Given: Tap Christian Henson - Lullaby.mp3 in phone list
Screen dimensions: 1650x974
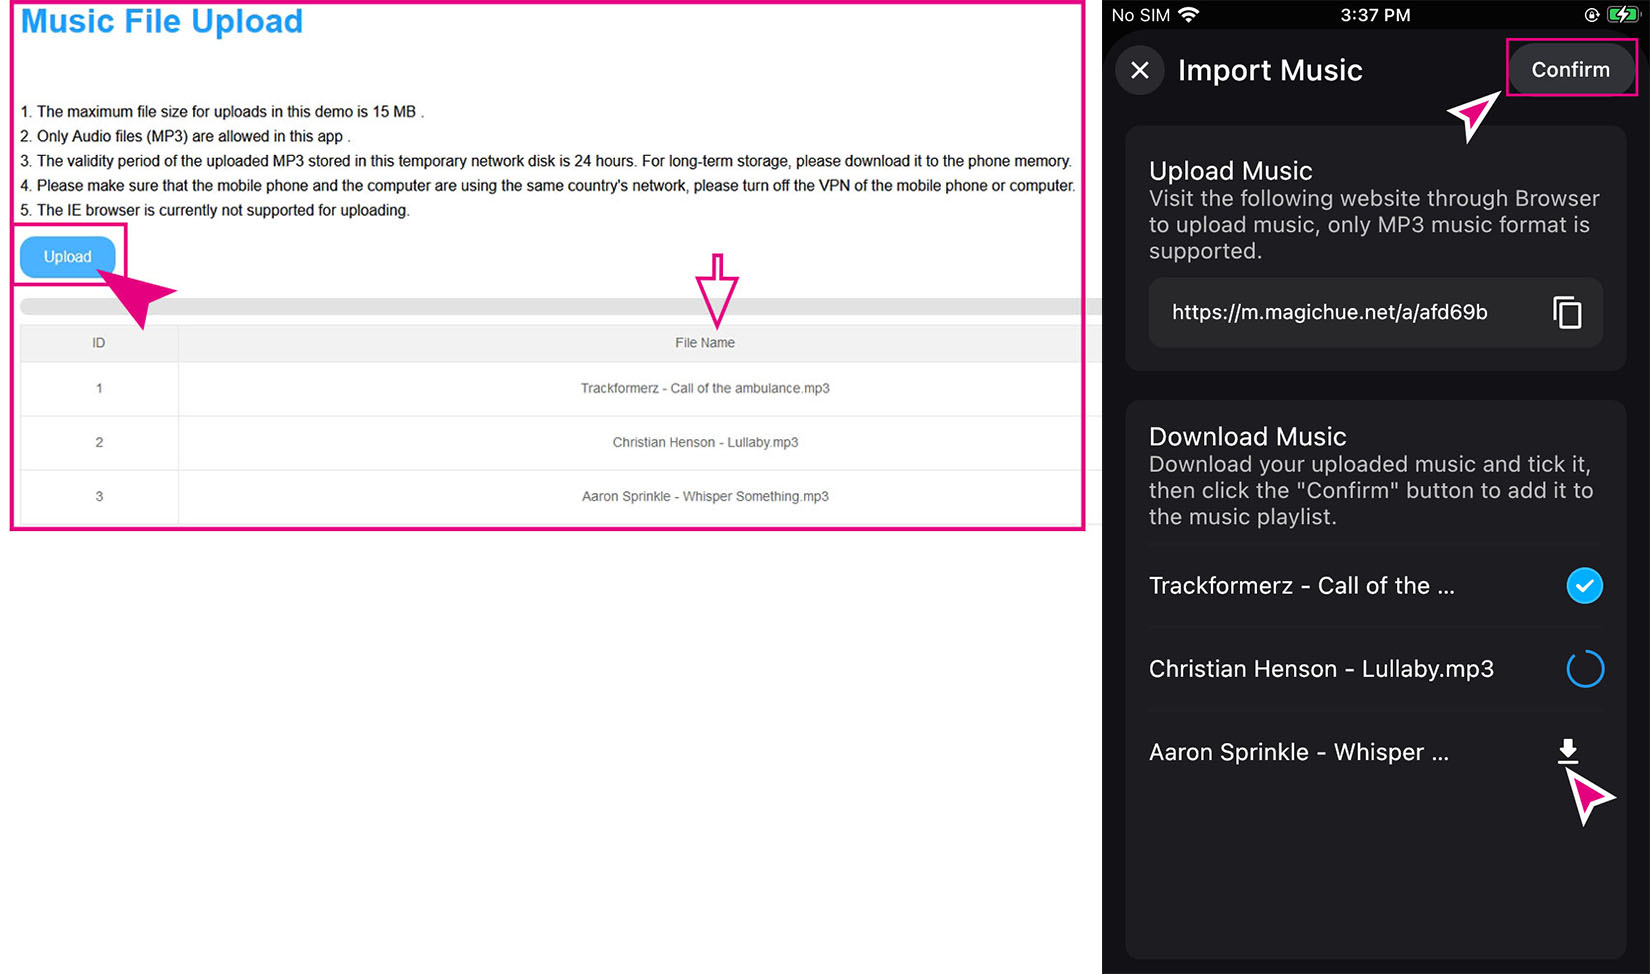Looking at the screenshot, I should (x=1320, y=669).
